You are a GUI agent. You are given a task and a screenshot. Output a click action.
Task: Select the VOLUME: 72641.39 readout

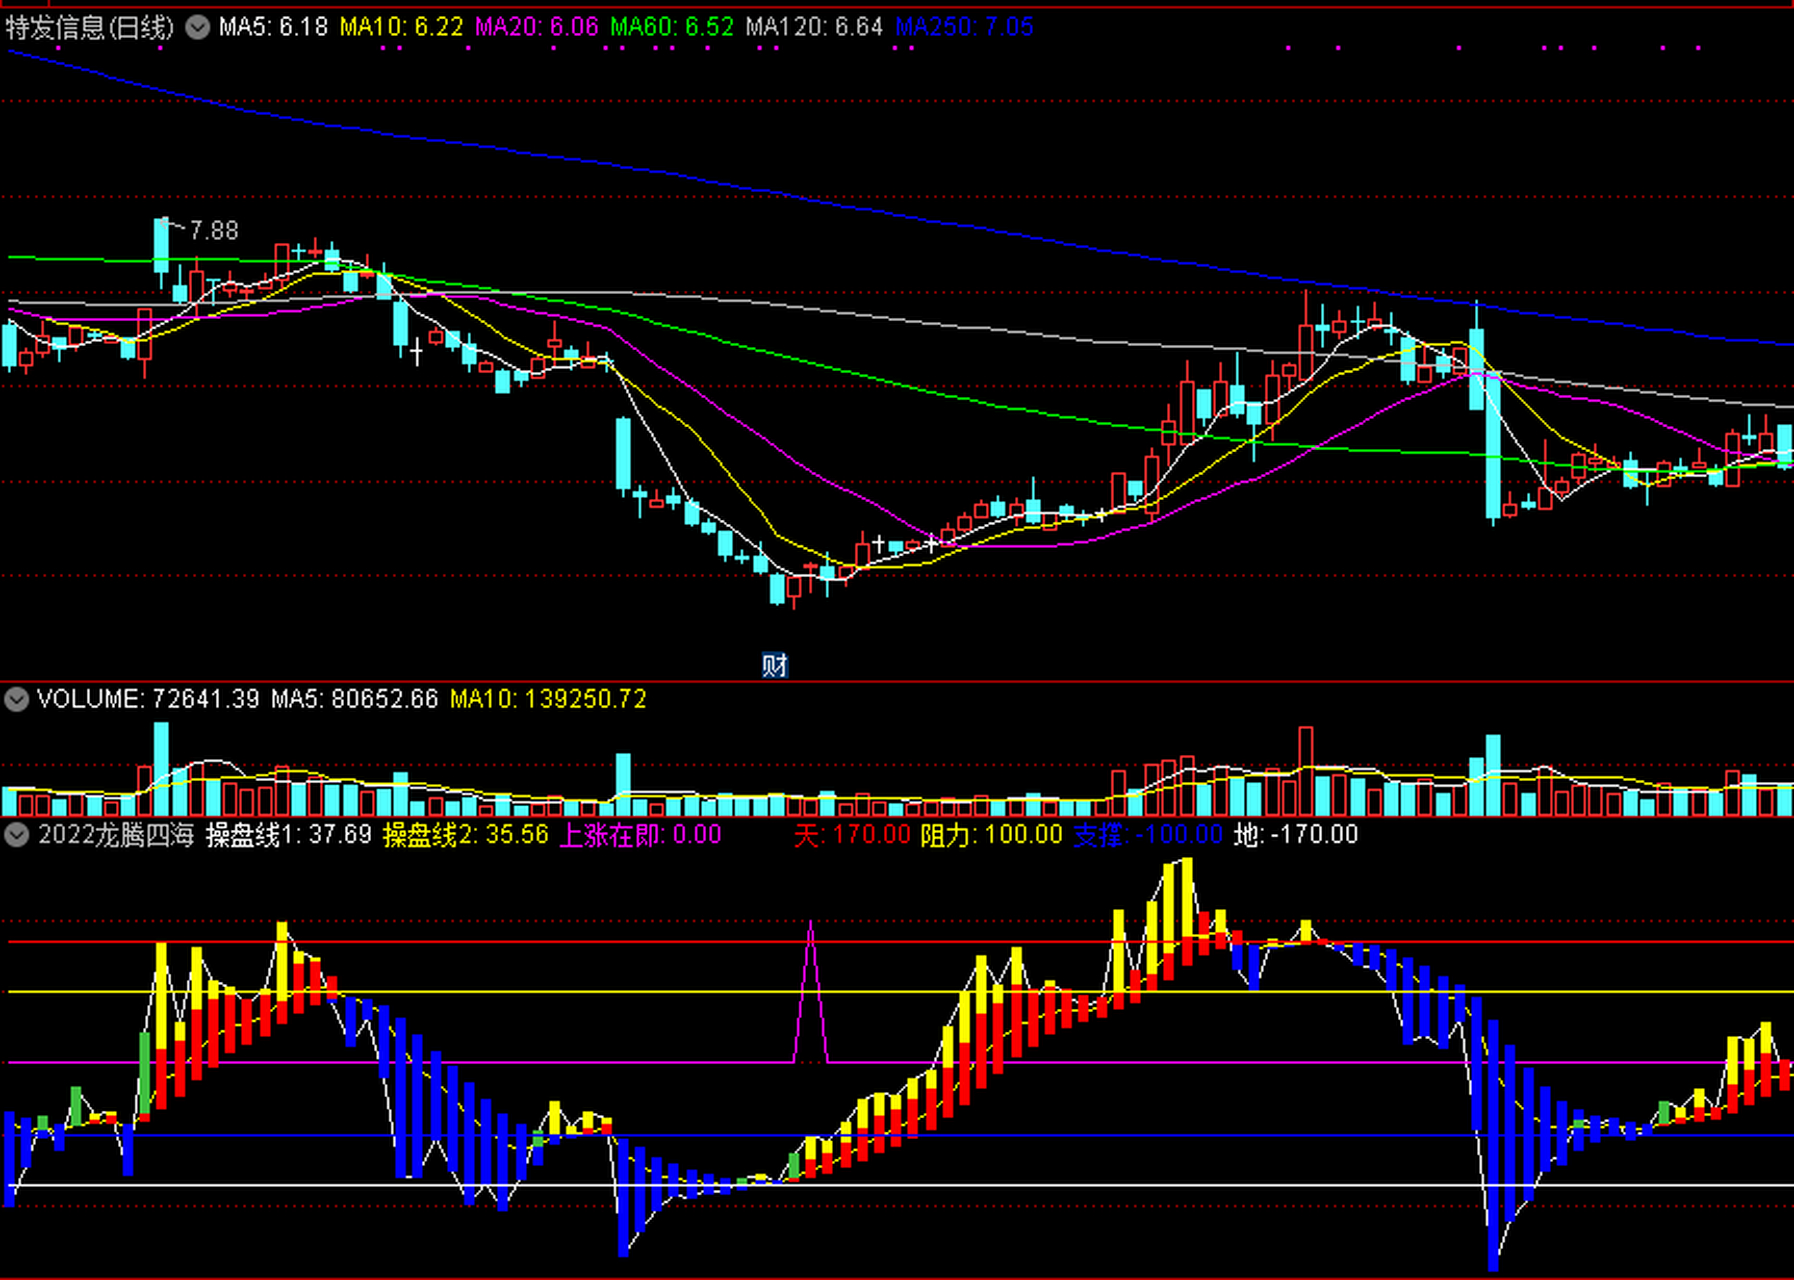[148, 699]
